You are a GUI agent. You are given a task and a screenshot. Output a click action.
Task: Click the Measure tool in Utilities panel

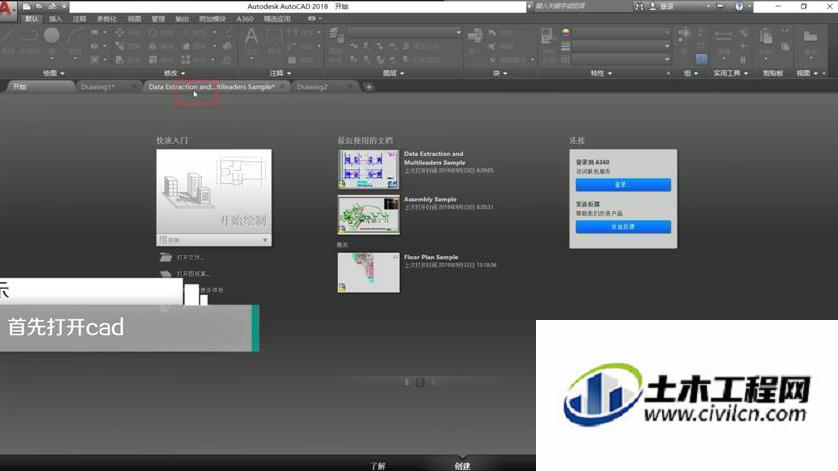[x=723, y=36]
